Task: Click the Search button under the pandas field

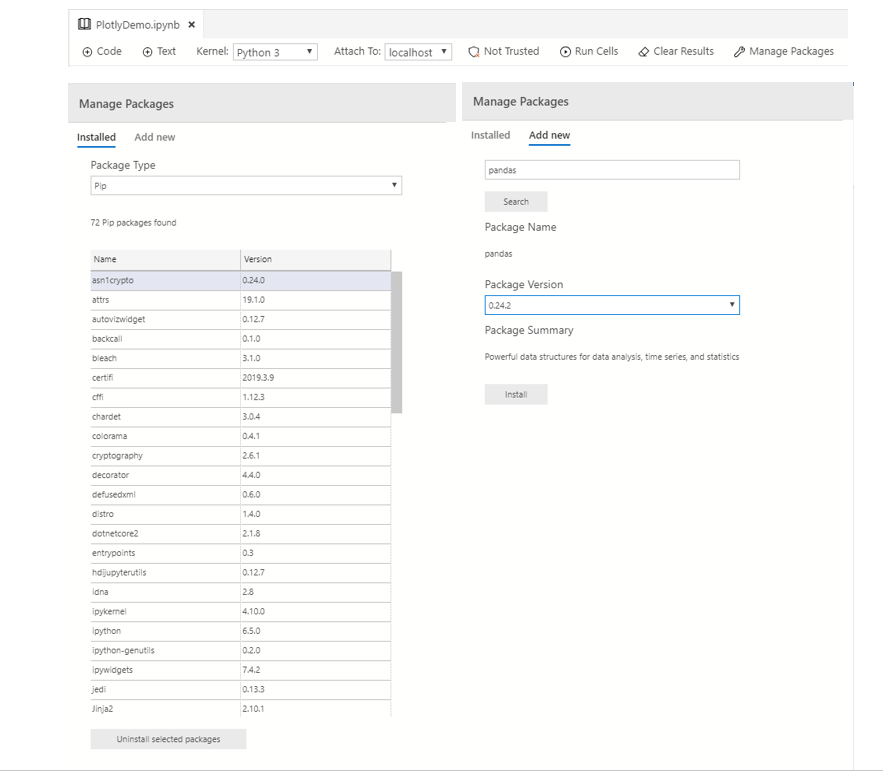Action: coord(516,201)
